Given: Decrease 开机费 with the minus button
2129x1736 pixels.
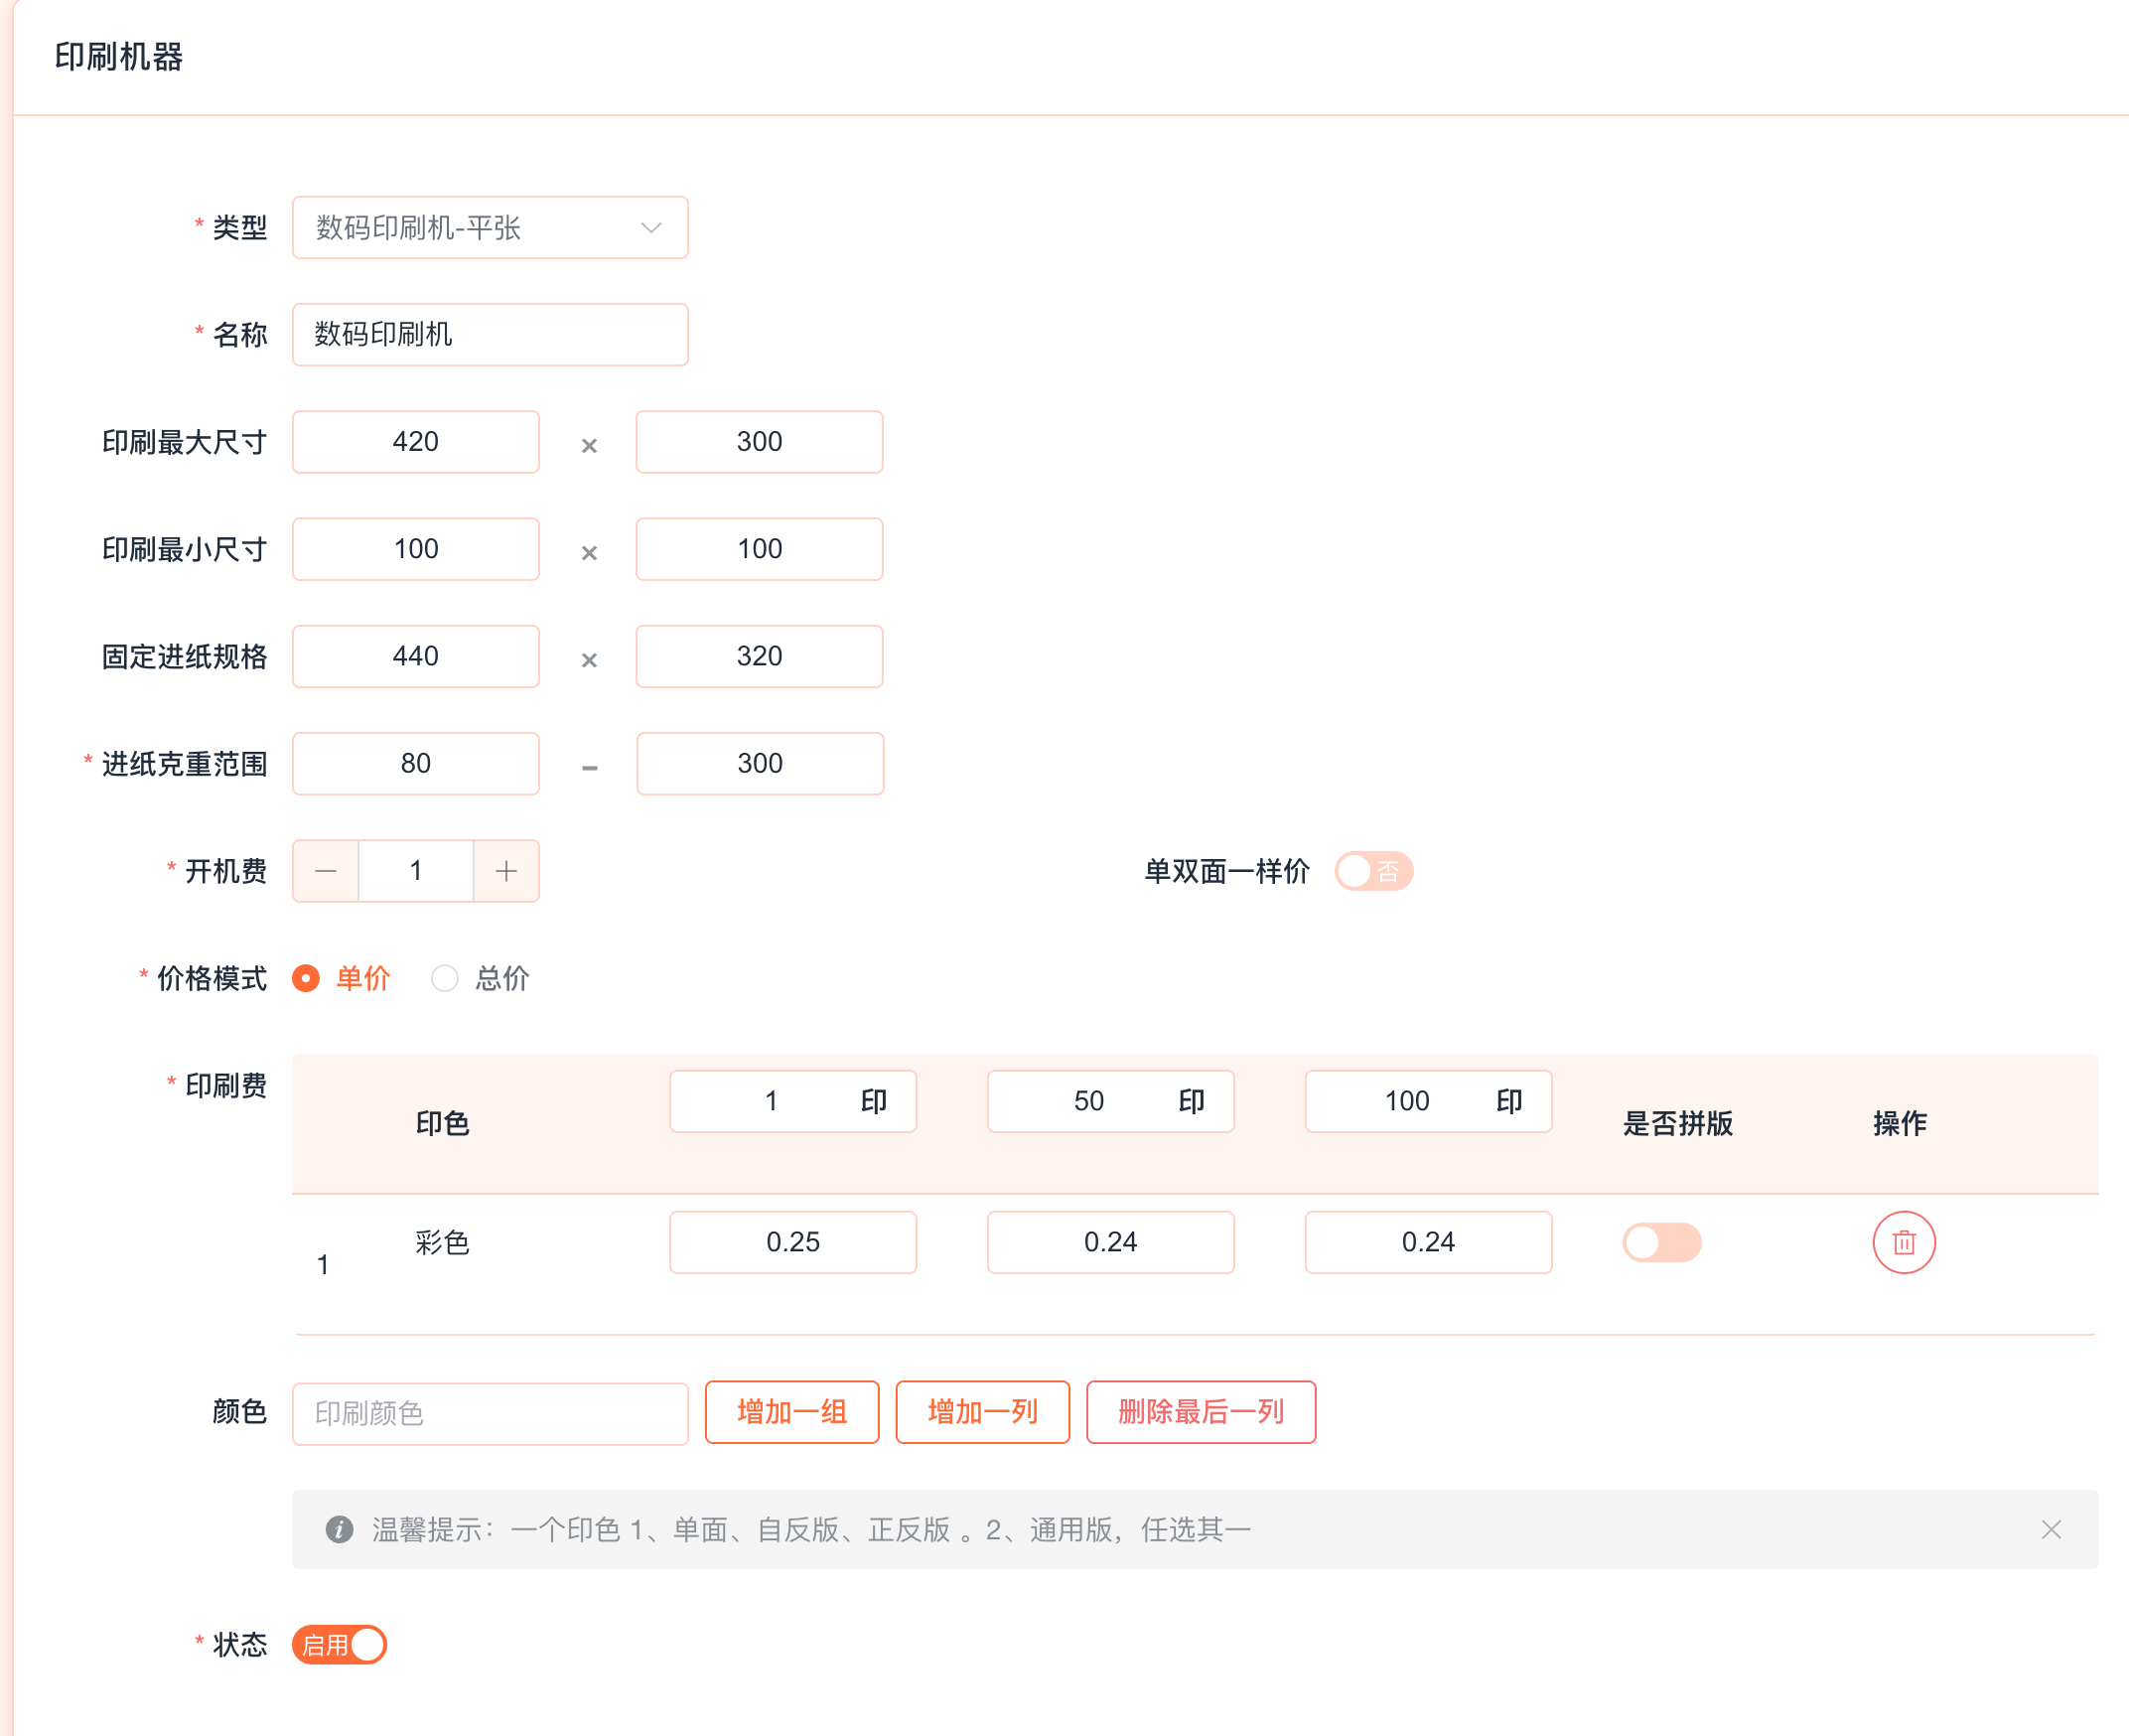Looking at the screenshot, I should (x=326, y=871).
